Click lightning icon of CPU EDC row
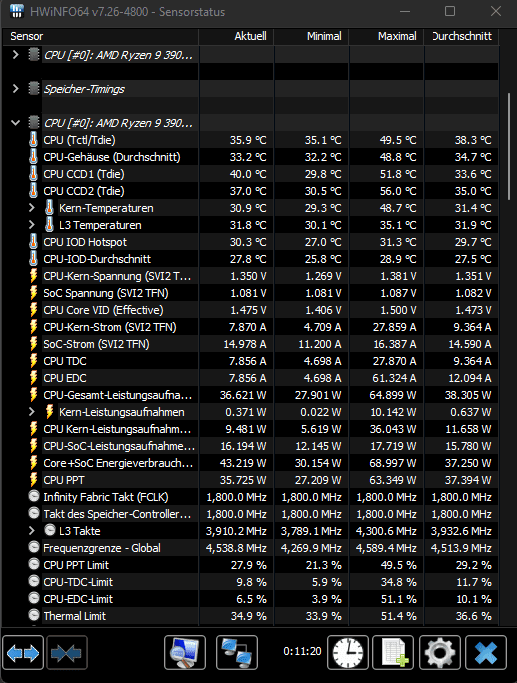 [34, 378]
